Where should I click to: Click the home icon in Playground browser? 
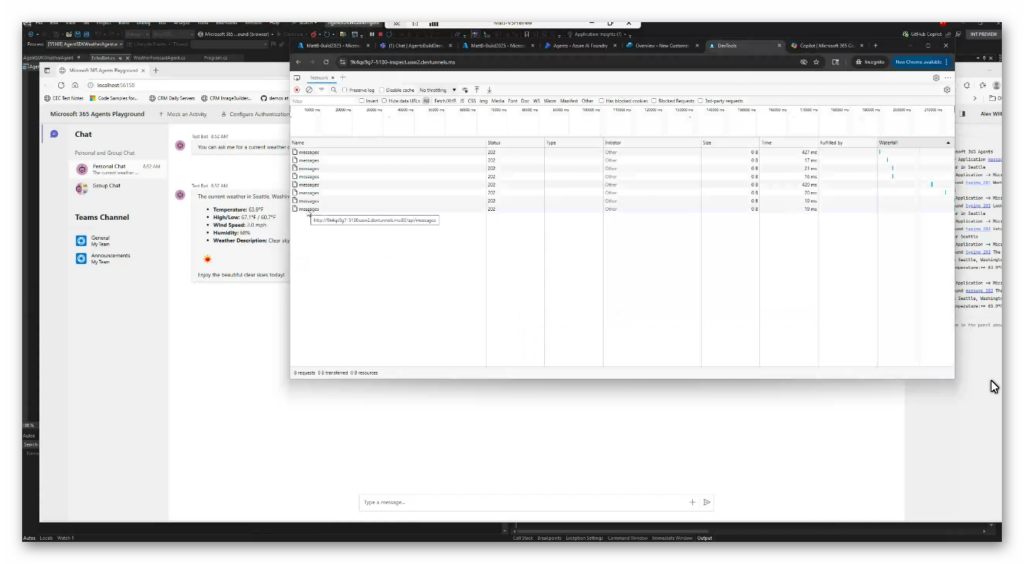pyautogui.click(x=75, y=86)
